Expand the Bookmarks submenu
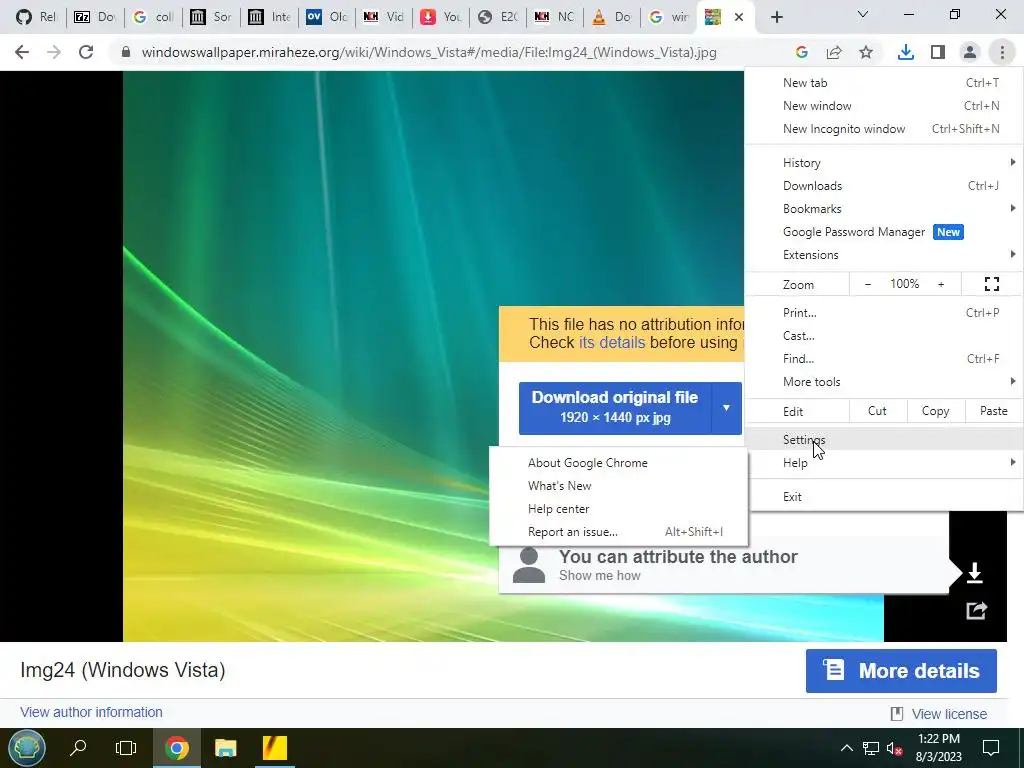The width and height of the screenshot is (1024, 768). 884,208
